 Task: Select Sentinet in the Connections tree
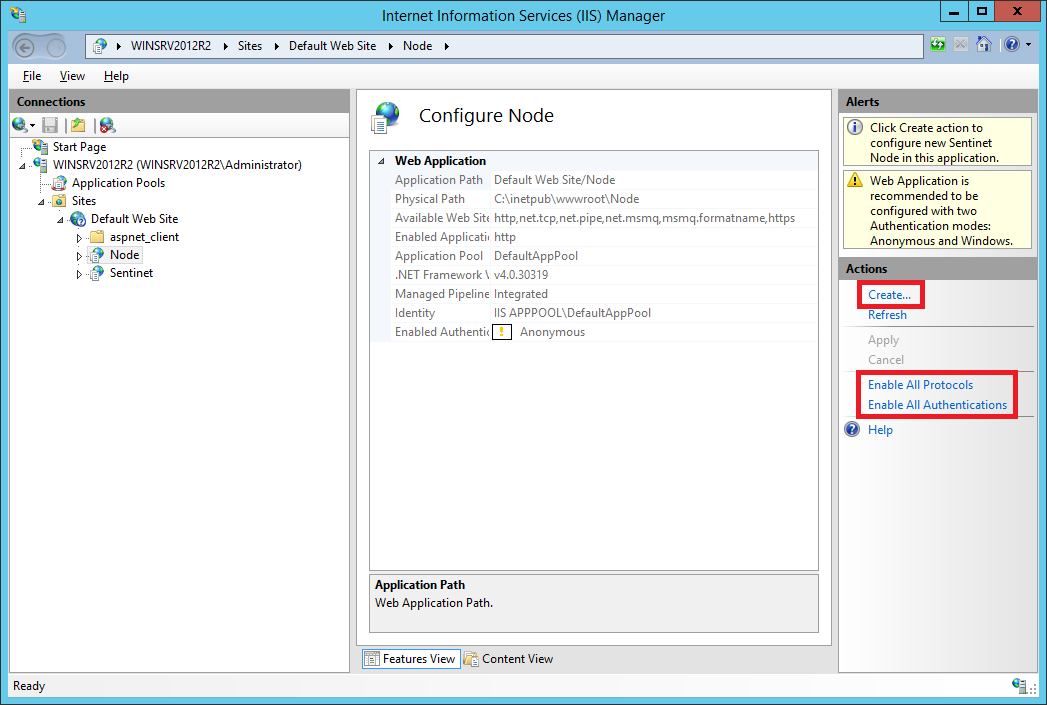[131, 273]
